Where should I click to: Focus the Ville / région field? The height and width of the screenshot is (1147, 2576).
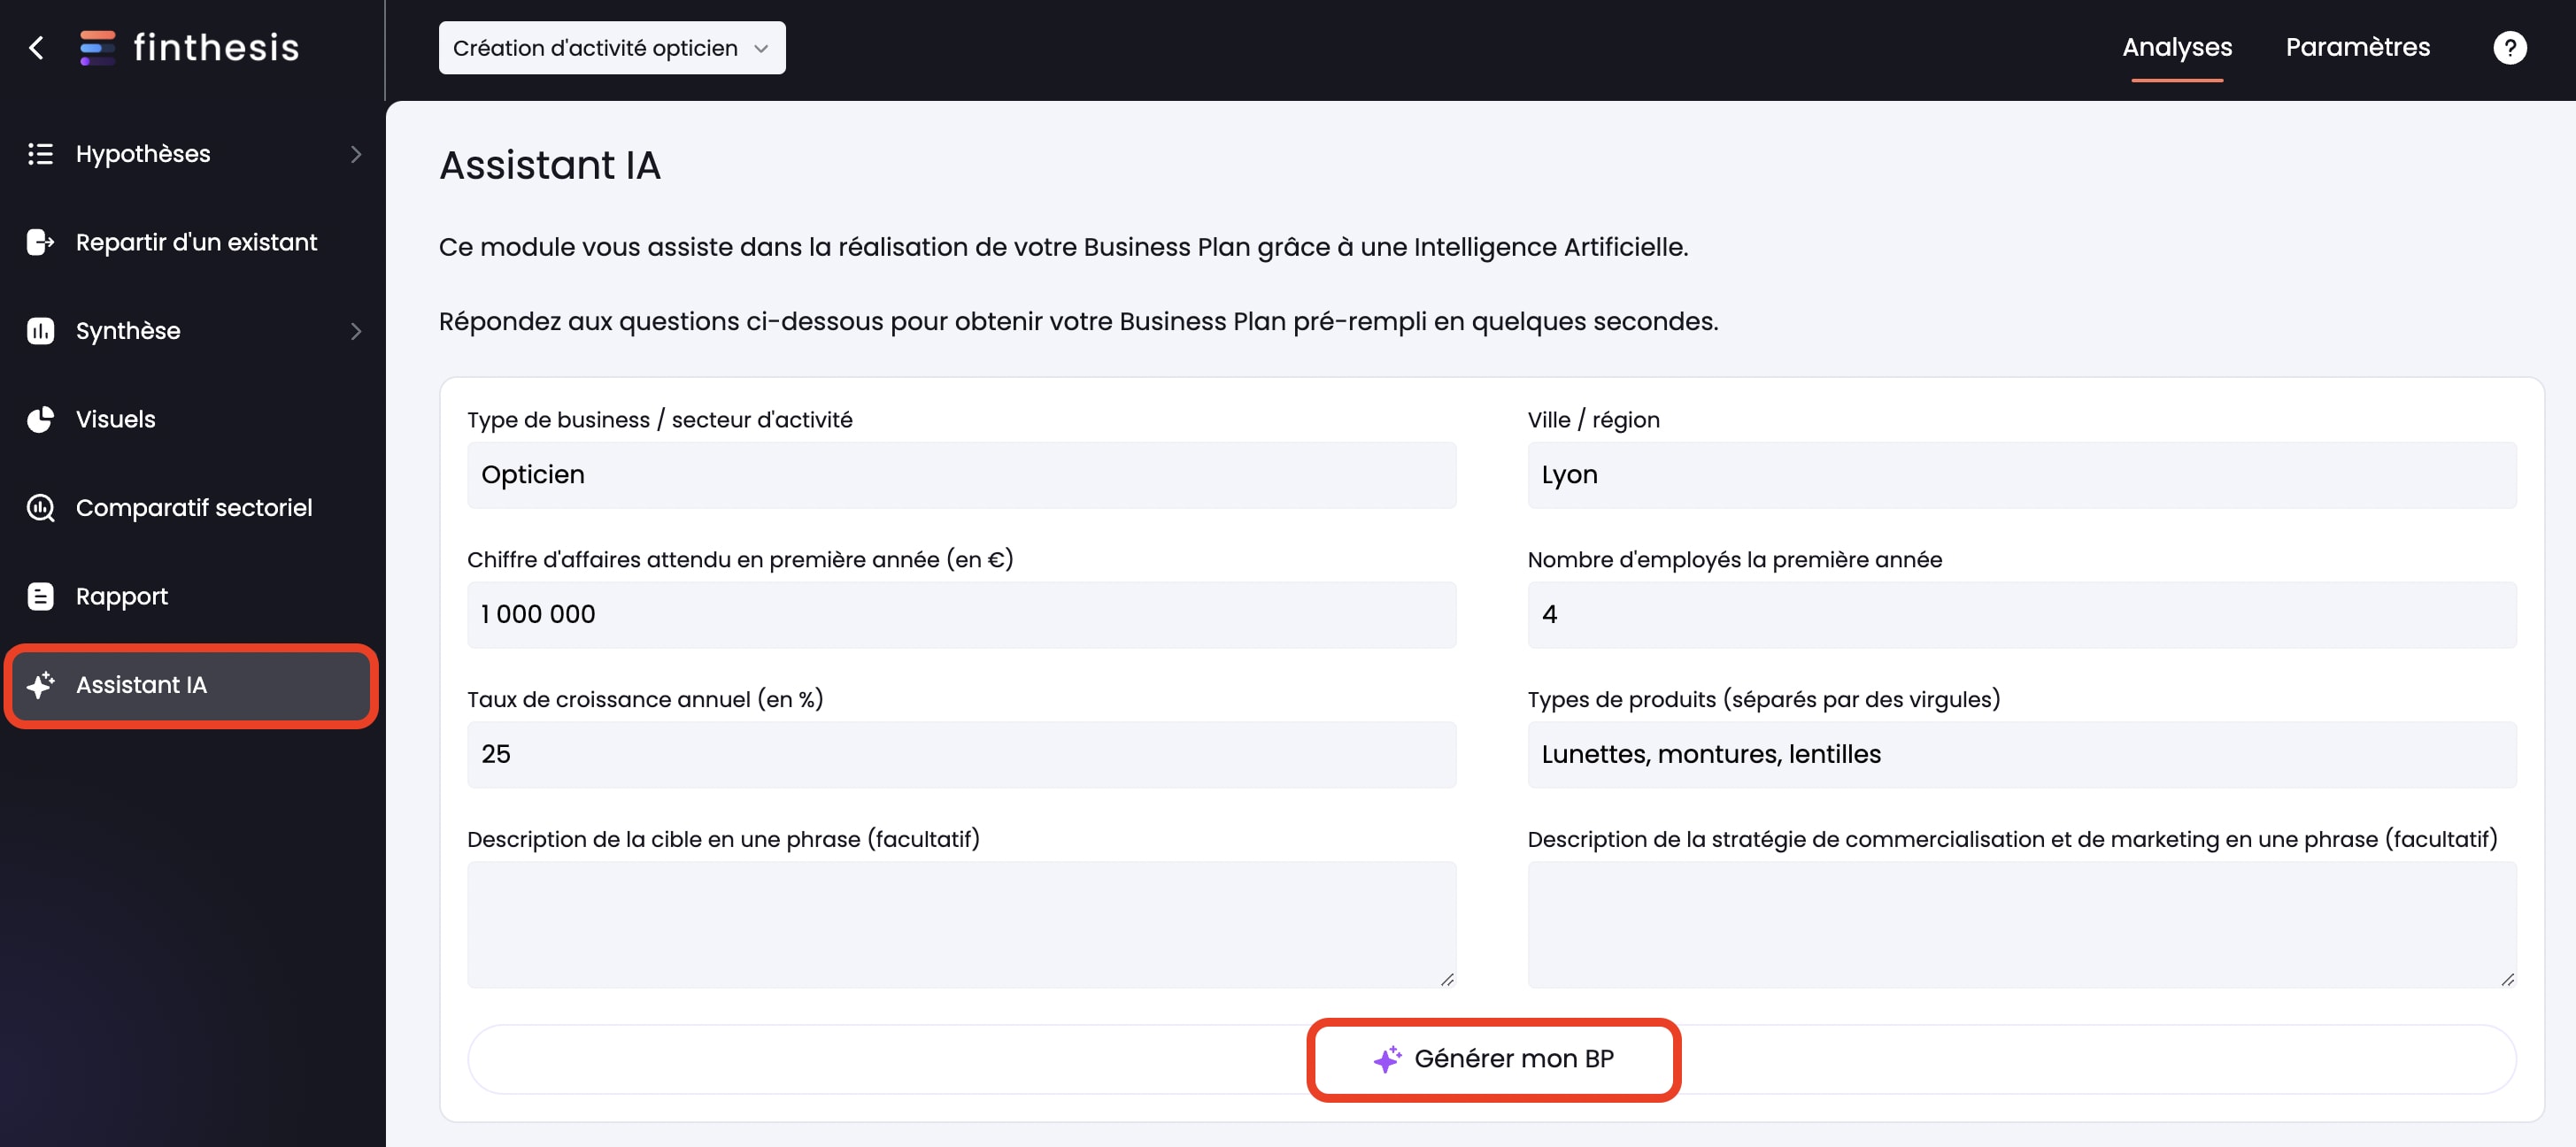[2021, 475]
